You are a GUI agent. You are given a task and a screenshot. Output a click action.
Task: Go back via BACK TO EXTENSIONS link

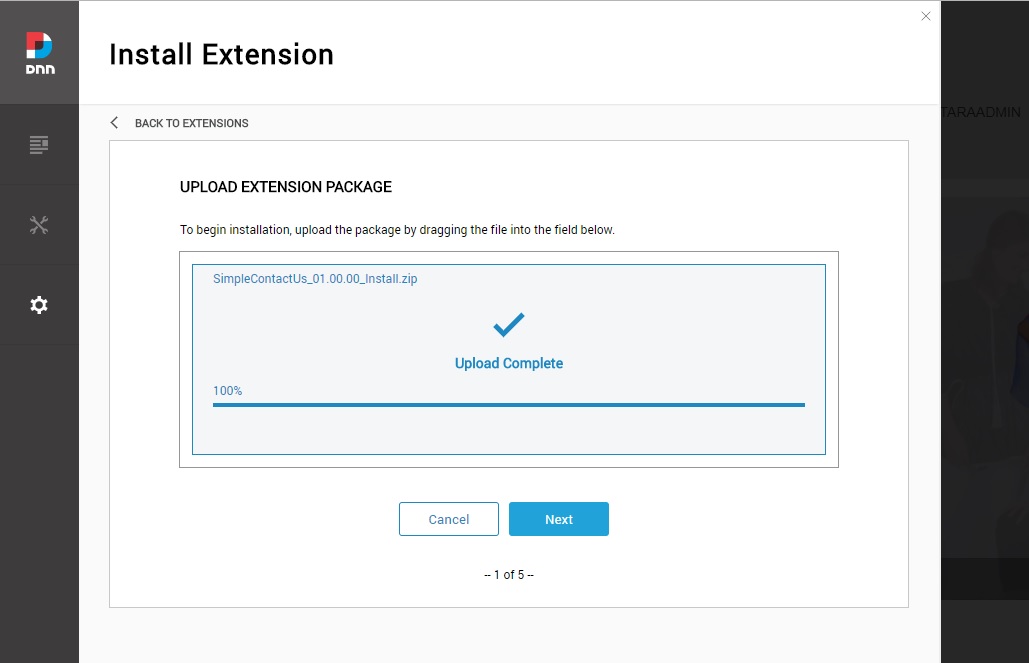pyautogui.click(x=192, y=123)
